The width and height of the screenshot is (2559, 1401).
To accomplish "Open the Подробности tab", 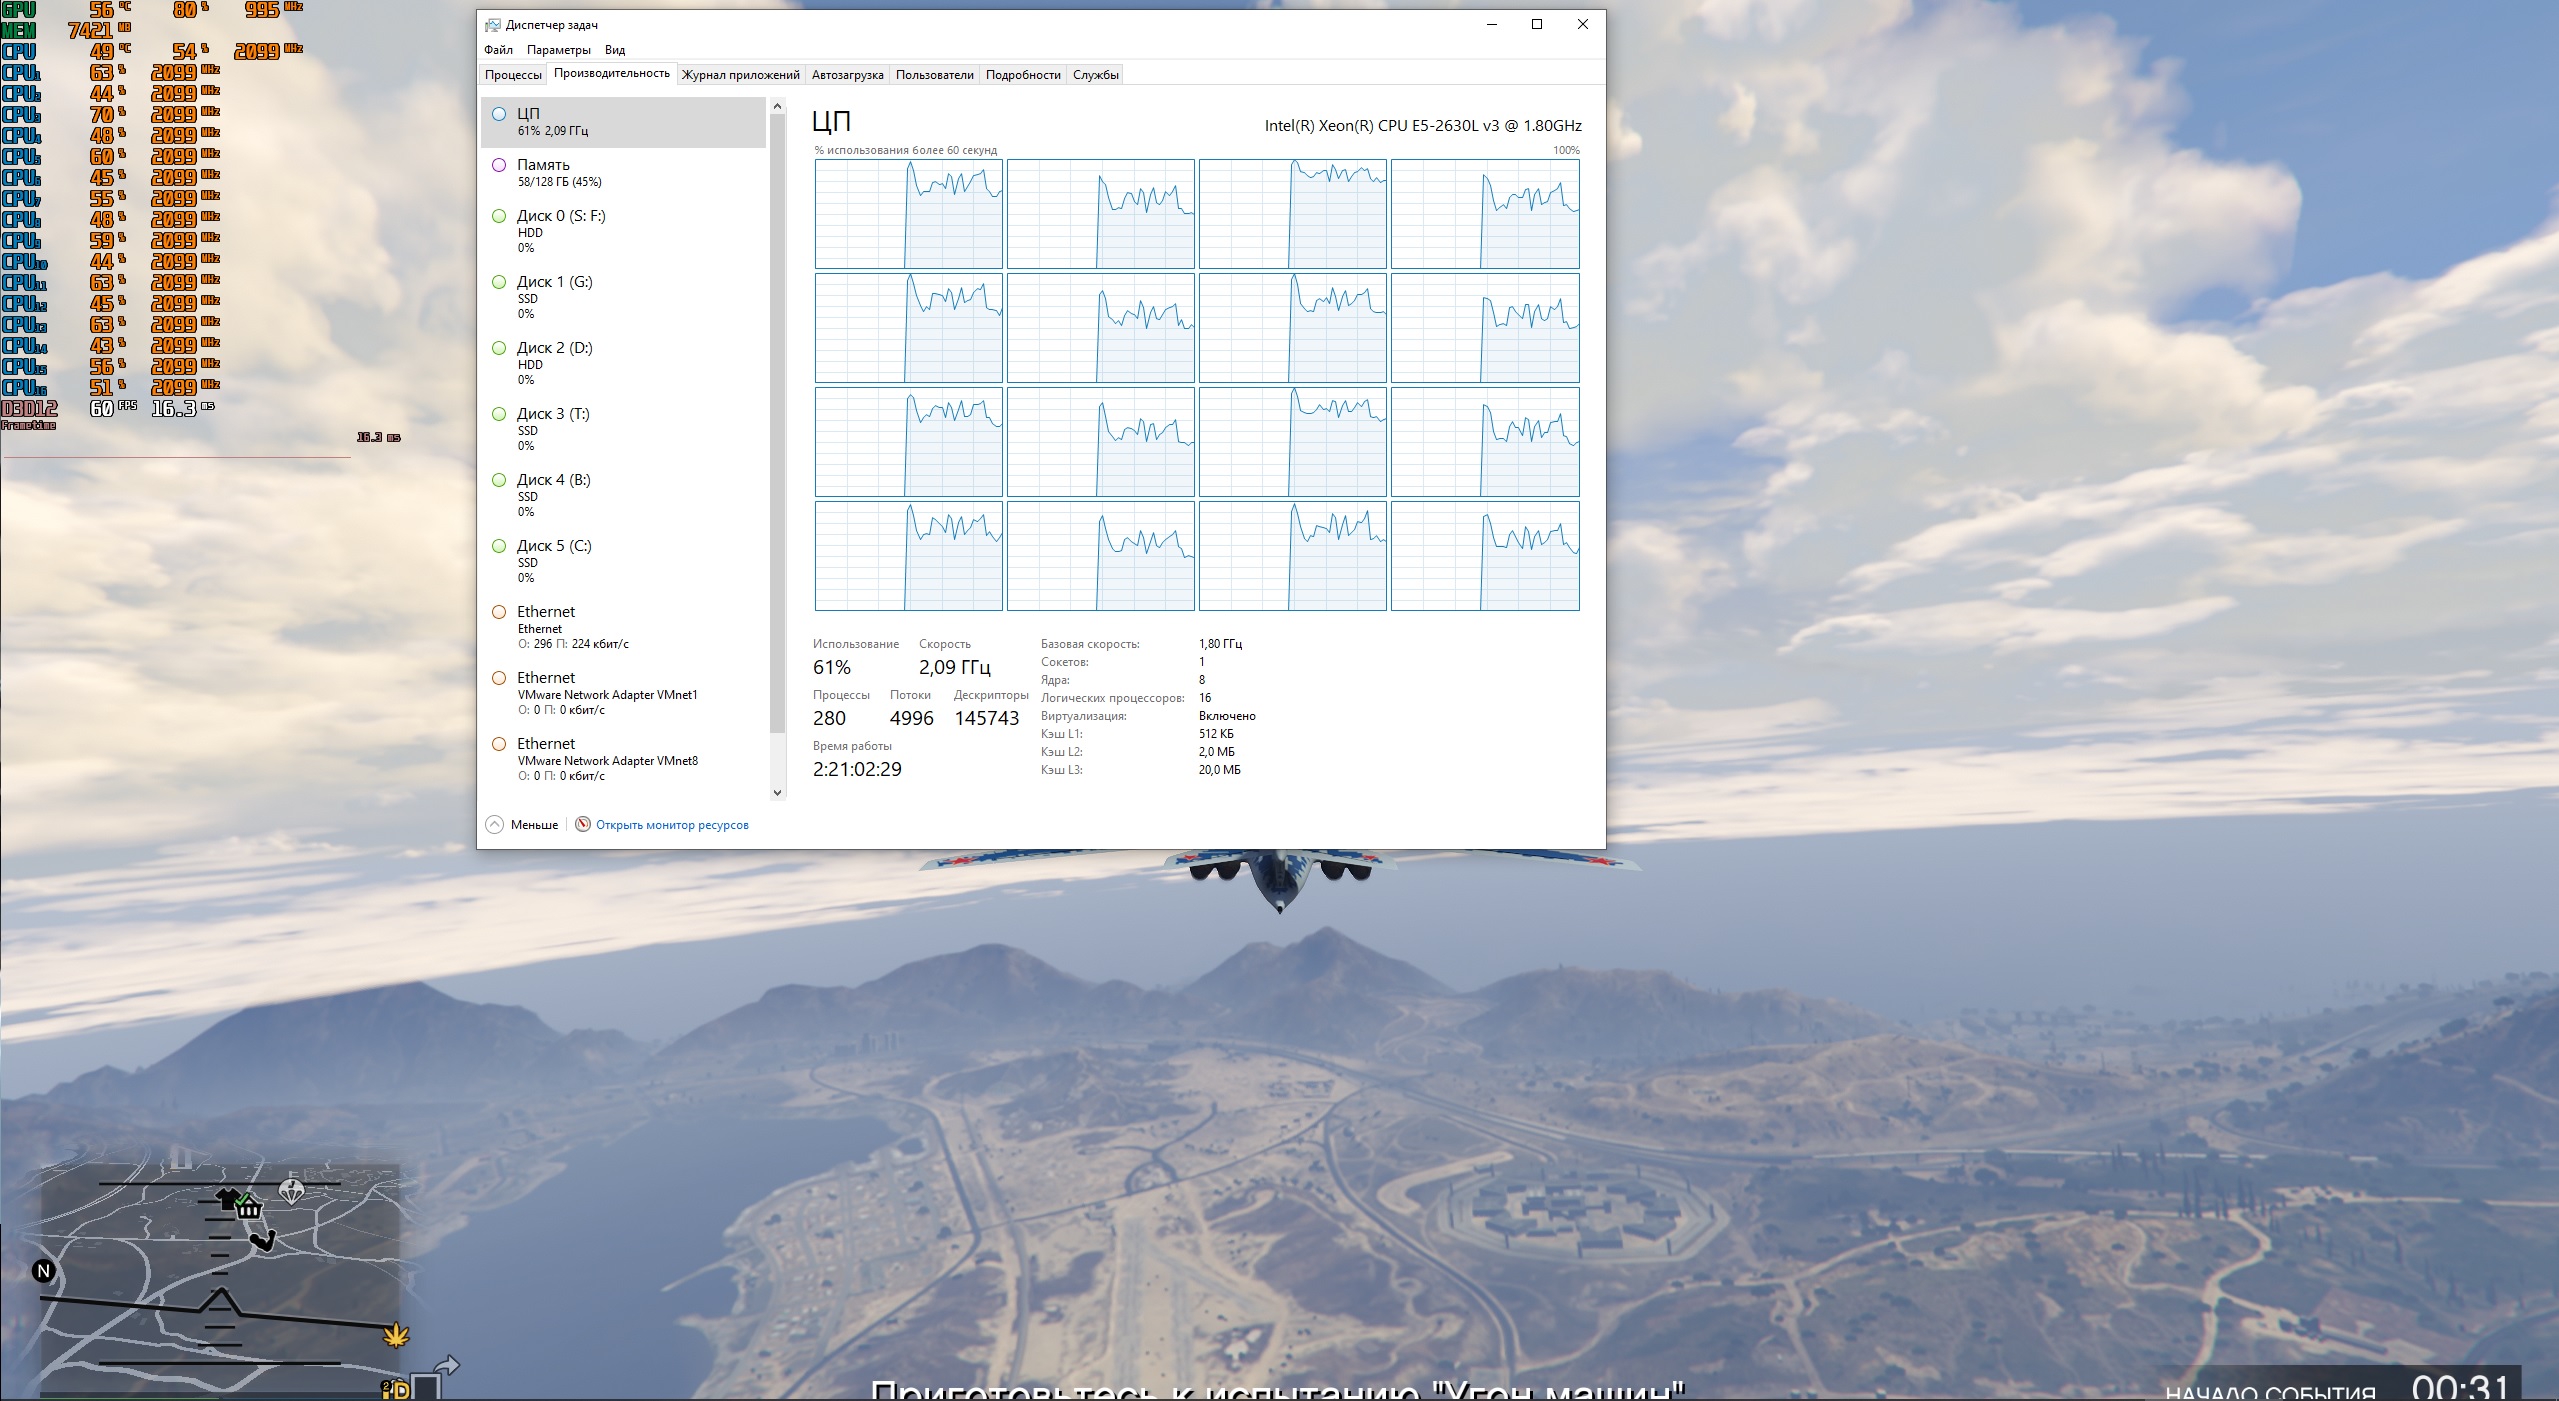I will pos(1022,75).
